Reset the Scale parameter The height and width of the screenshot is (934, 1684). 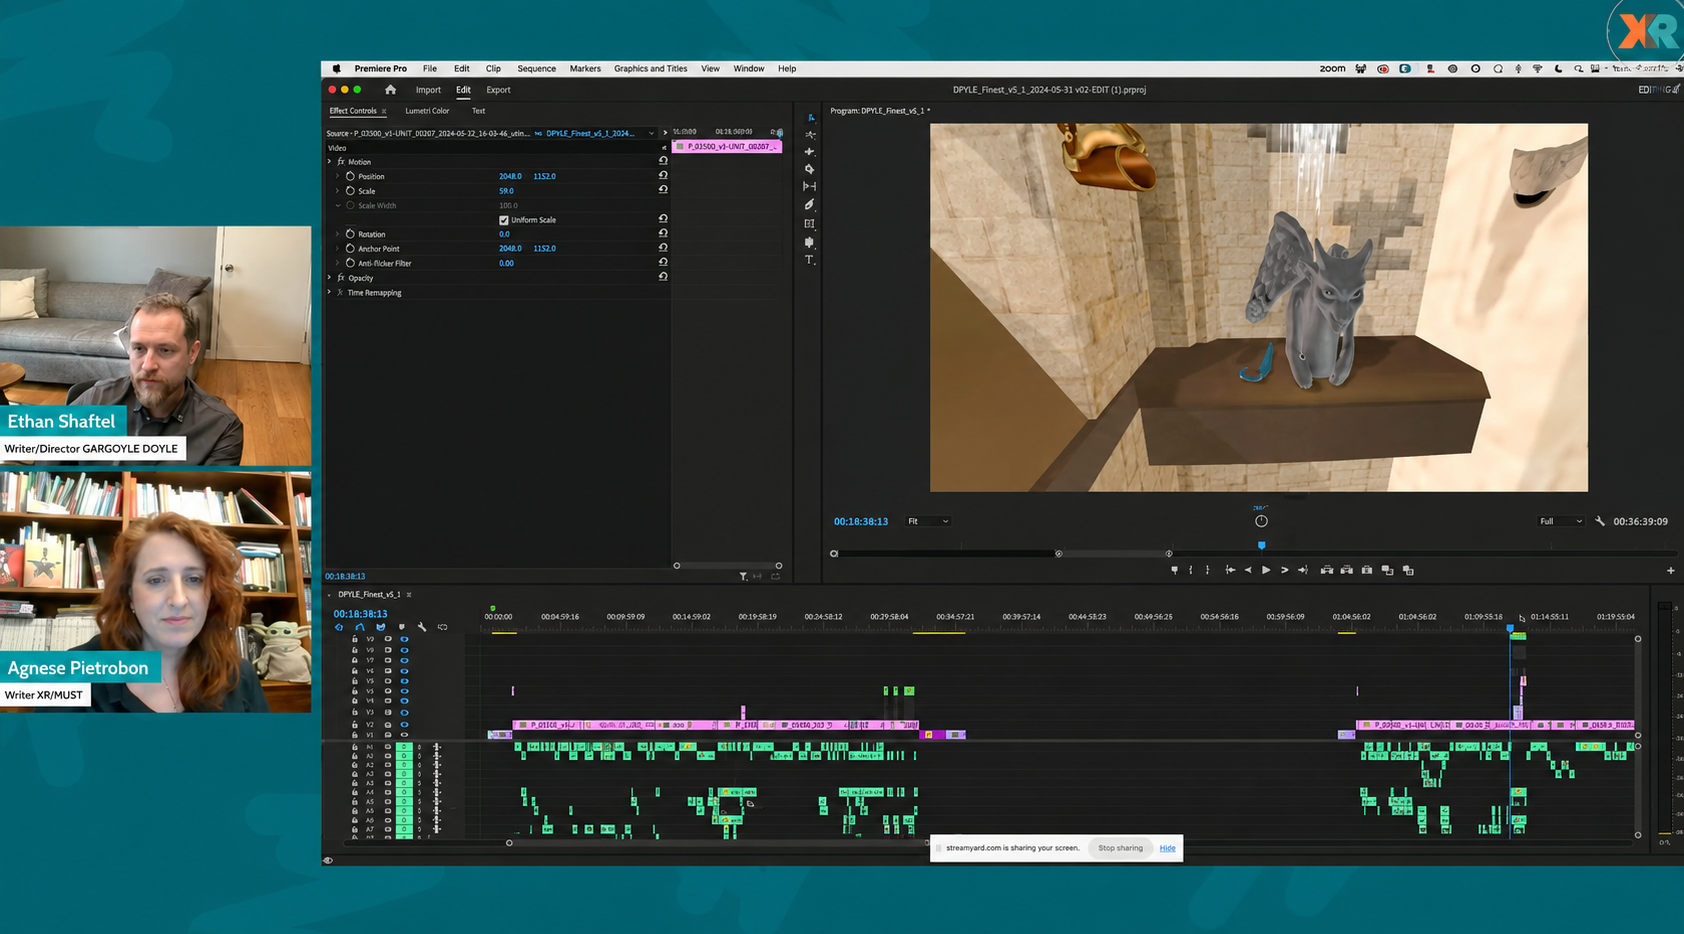663,190
